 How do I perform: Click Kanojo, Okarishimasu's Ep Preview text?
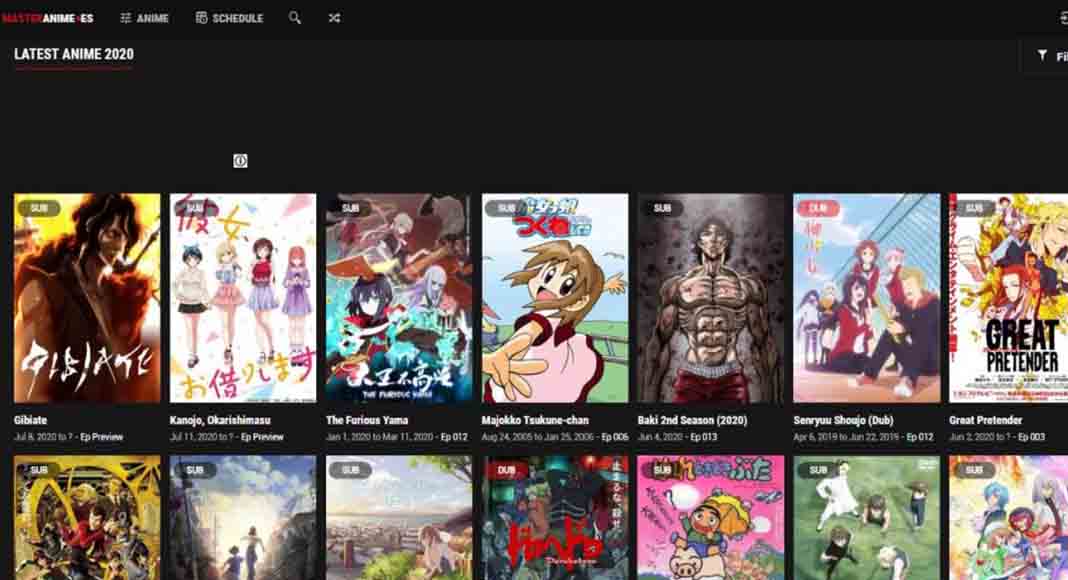coord(262,437)
